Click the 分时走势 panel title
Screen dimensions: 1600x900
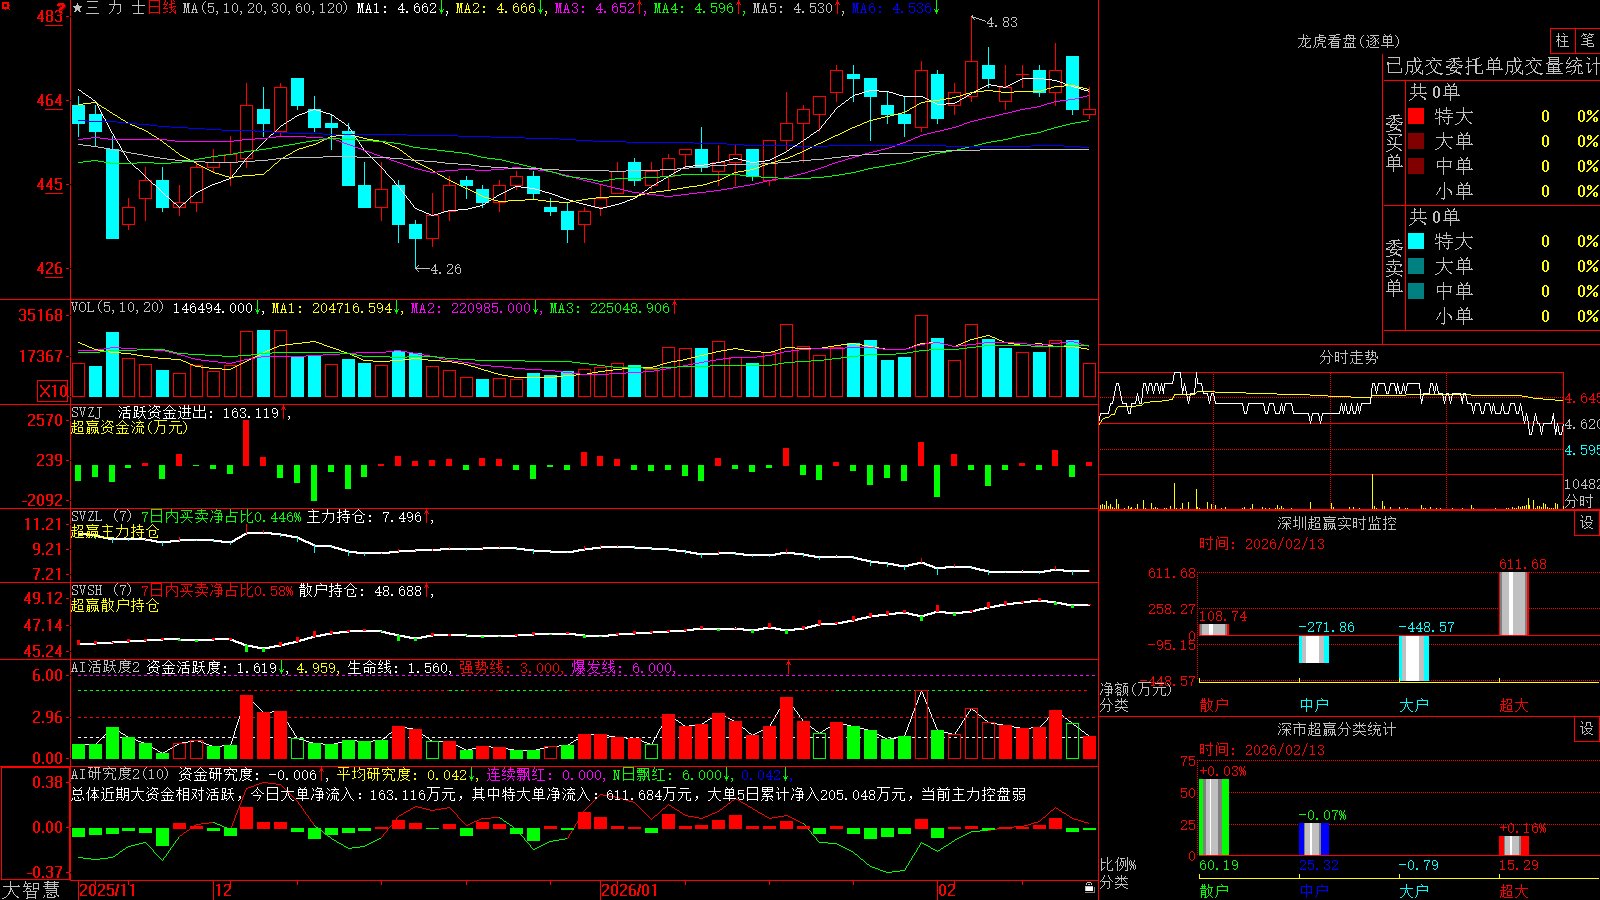coord(1349,357)
